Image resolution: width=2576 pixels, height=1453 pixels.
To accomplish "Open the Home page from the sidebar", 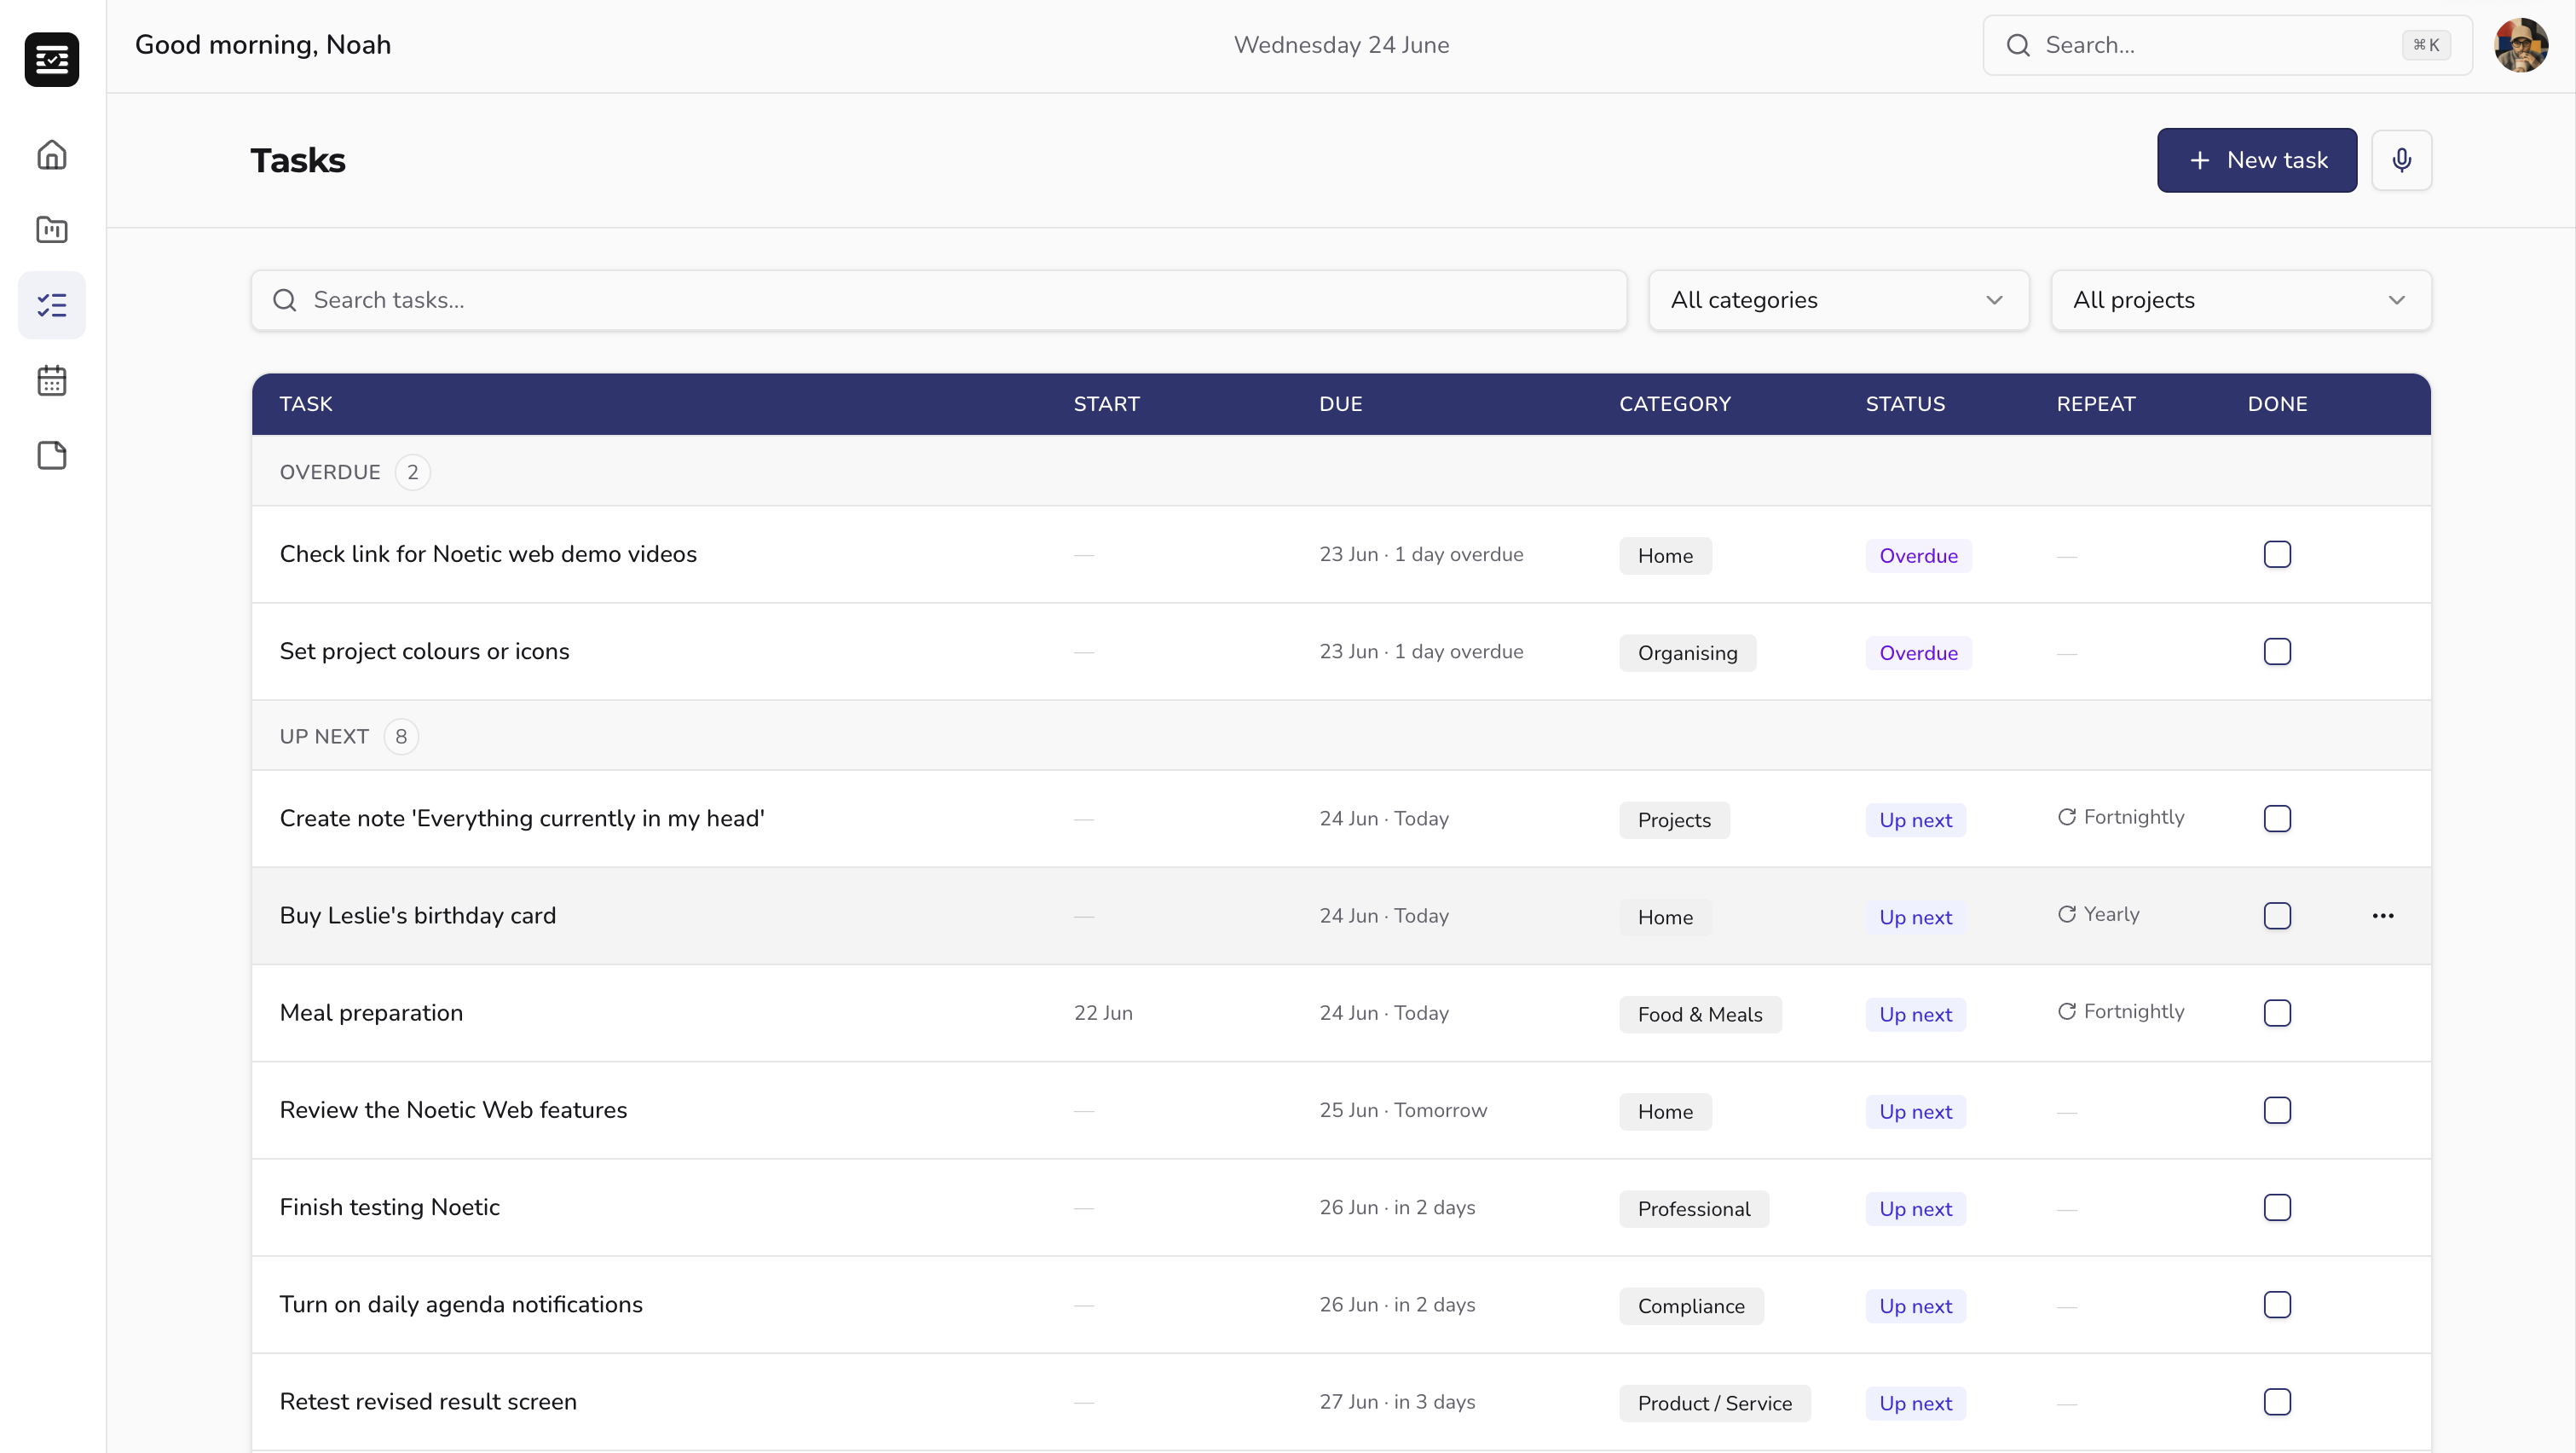I will tap(52, 155).
